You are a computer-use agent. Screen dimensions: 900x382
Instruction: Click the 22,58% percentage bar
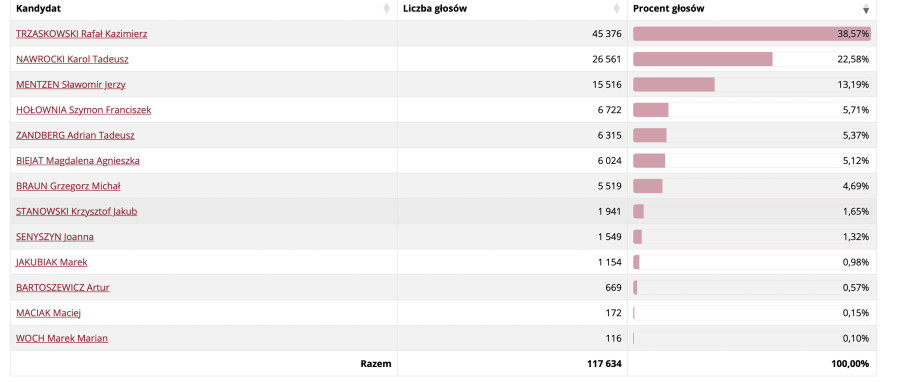tap(703, 59)
